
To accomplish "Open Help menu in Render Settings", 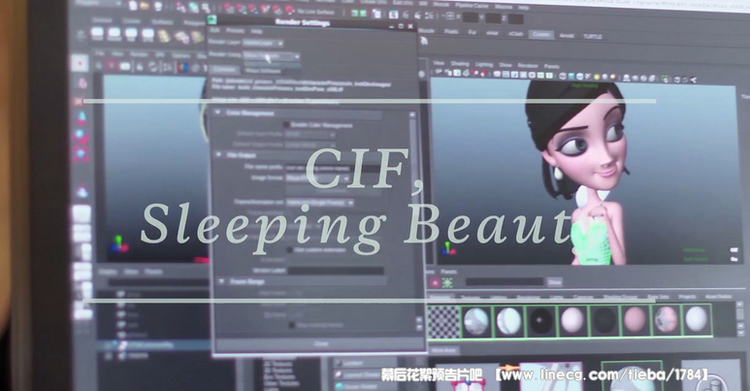I will coord(257,31).
